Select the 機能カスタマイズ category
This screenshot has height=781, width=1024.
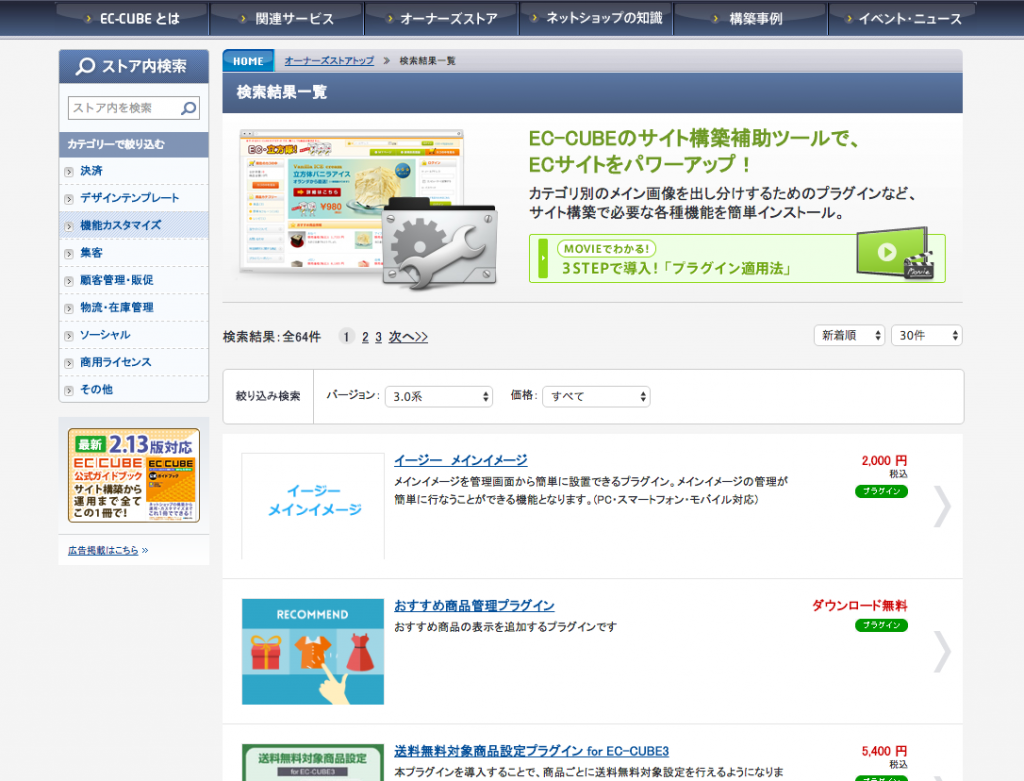[x=120, y=226]
